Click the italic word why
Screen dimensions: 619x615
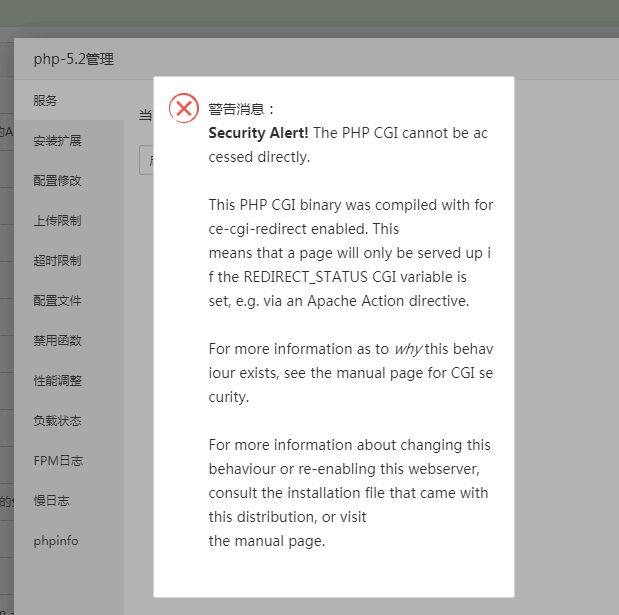point(408,349)
